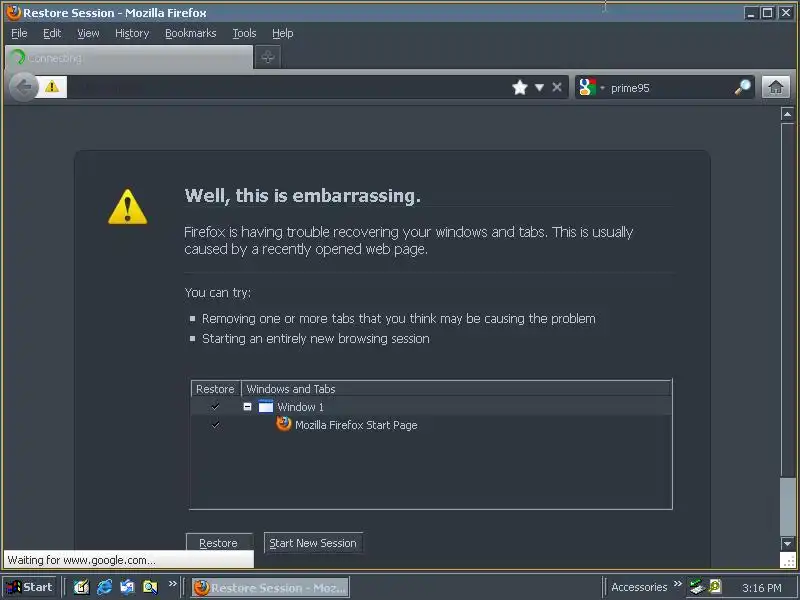
Task: Click the Restore column header
Action: pos(215,389)
